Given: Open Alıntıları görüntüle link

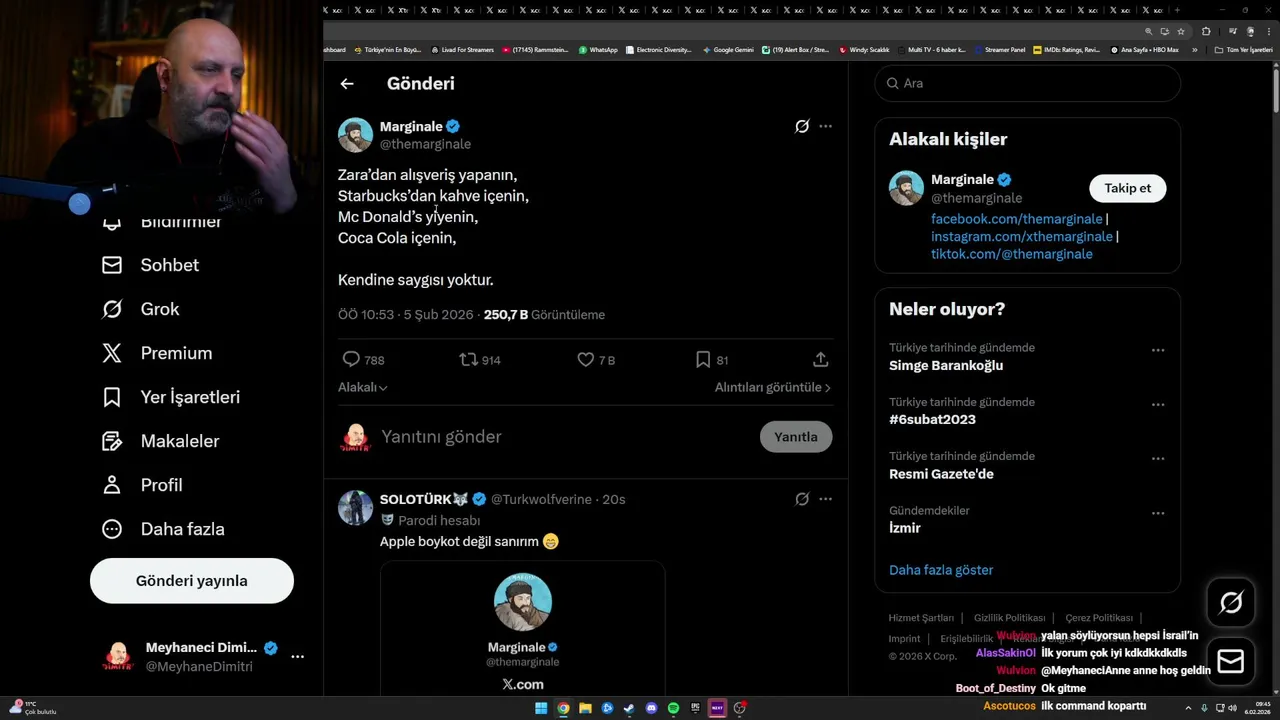Looking at the screenshot, I should pos(772,387).
